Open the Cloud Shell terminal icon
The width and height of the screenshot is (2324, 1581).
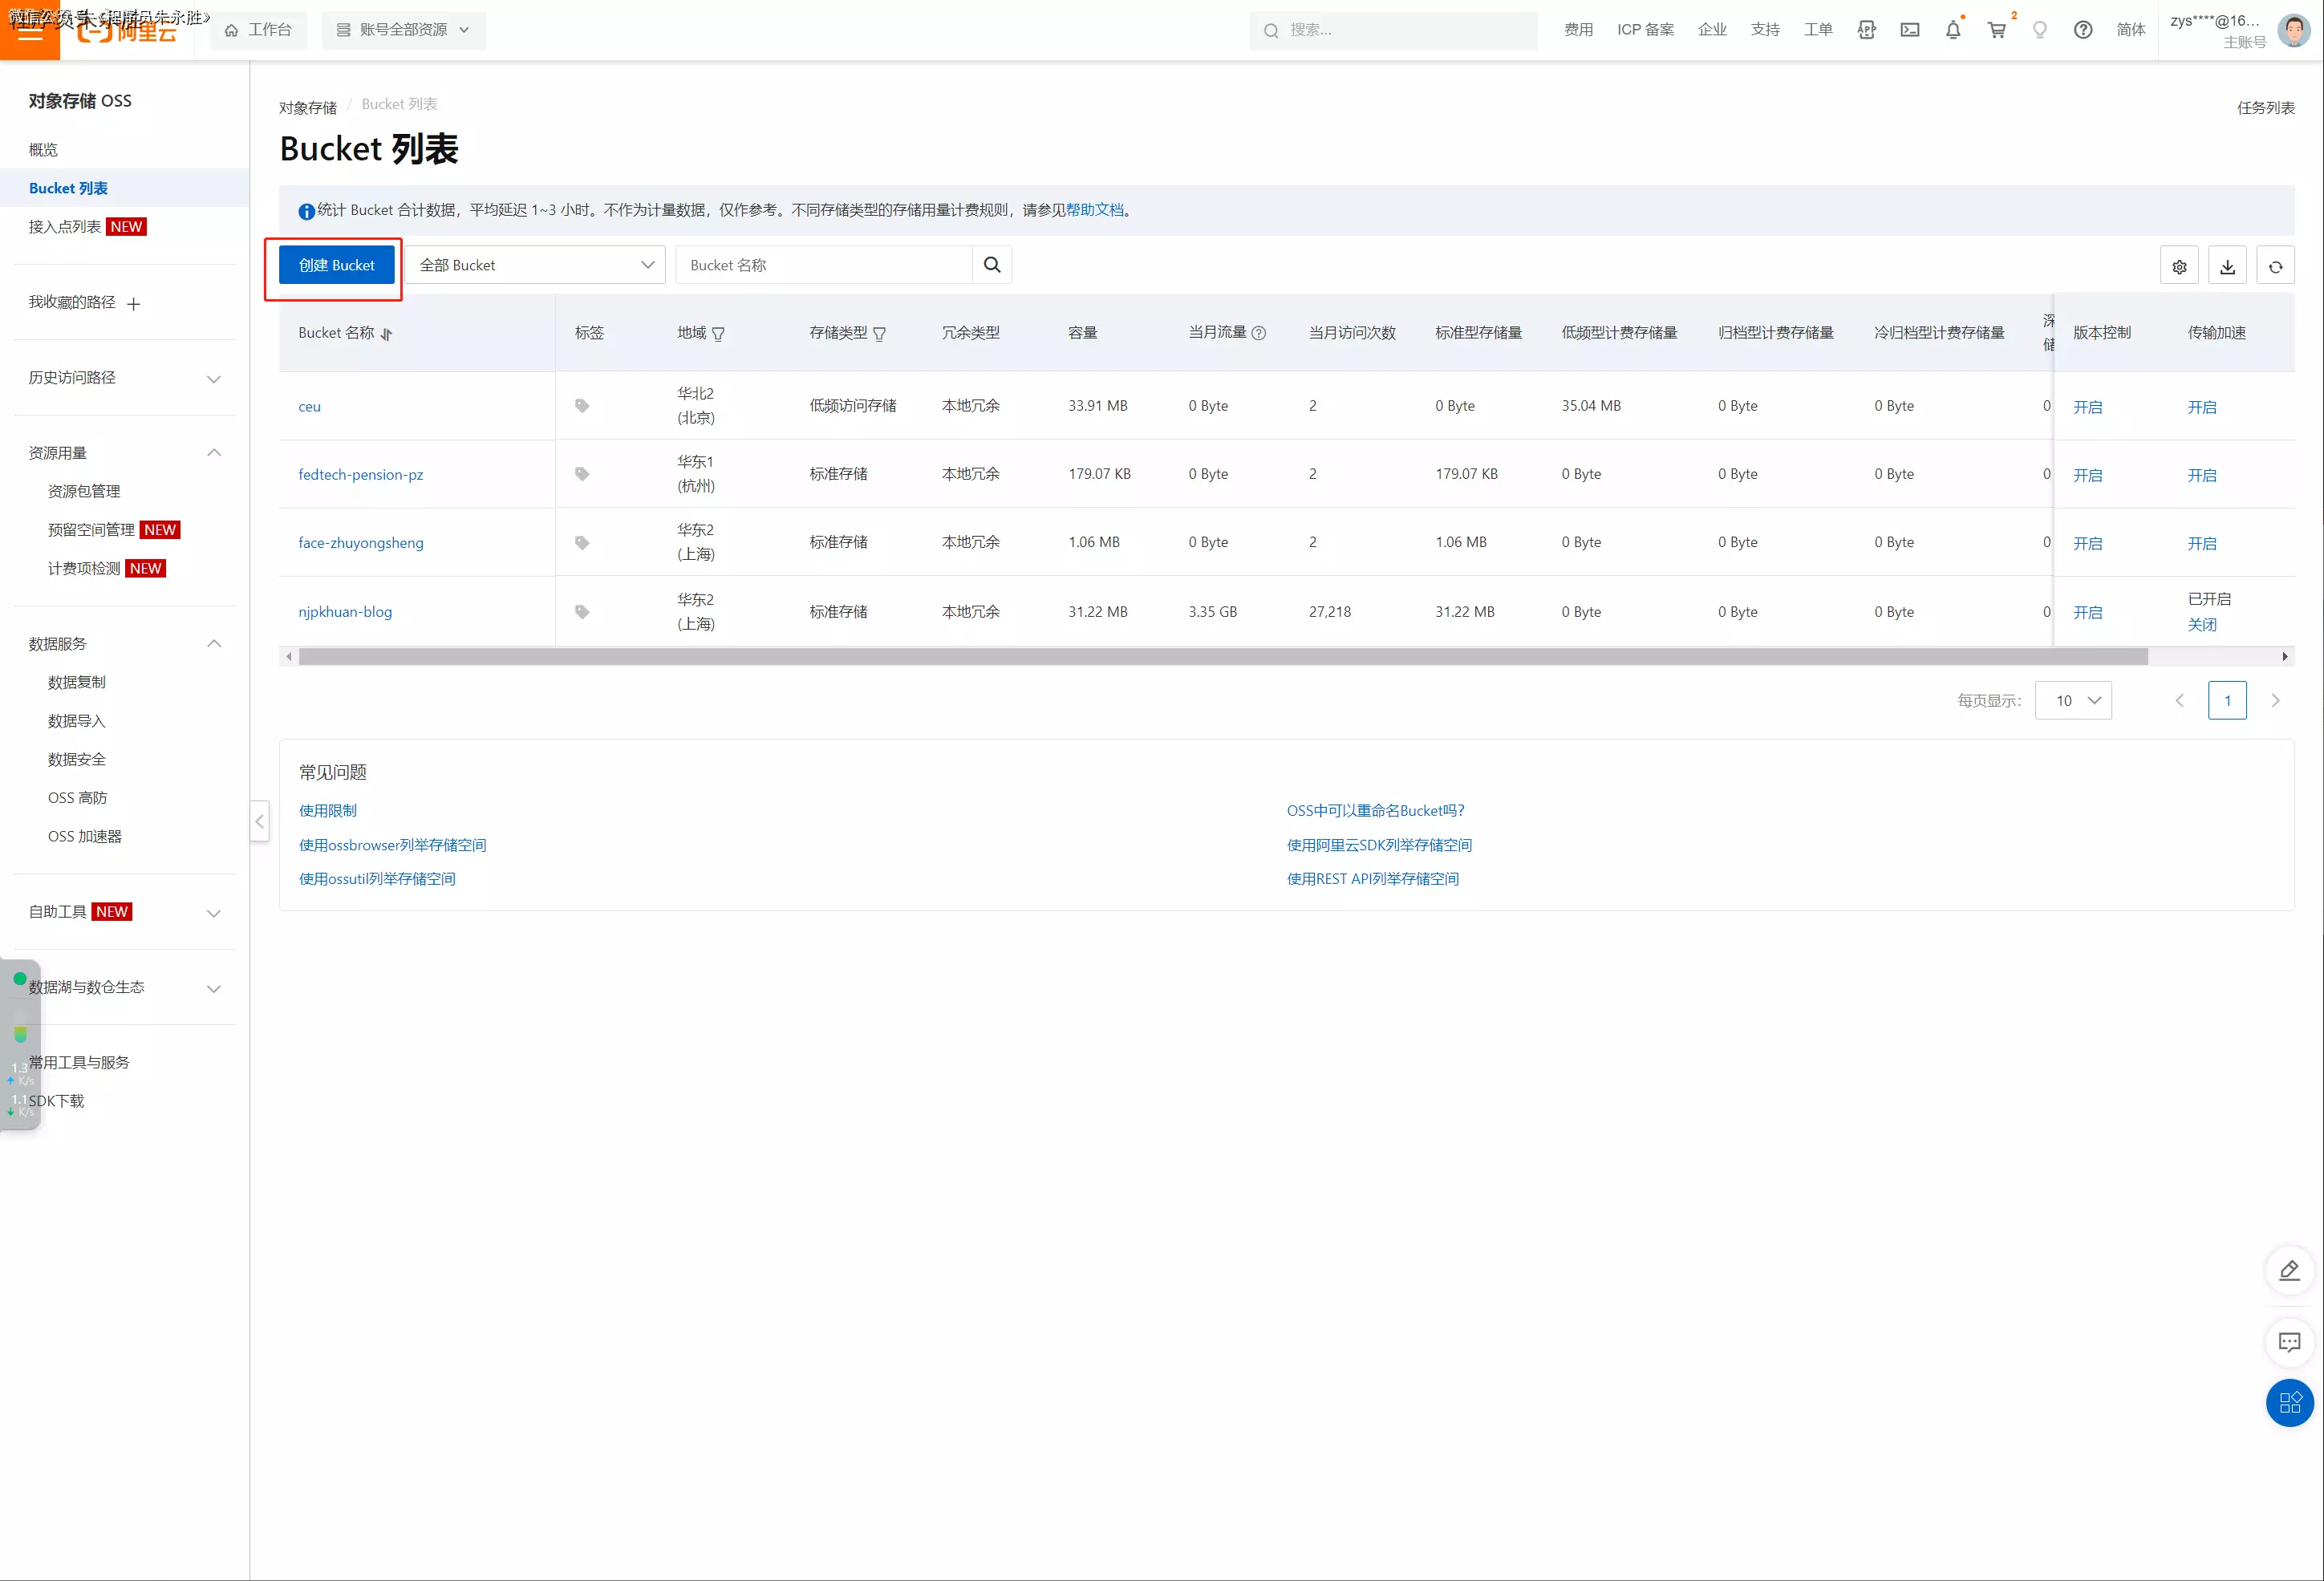point(1910,30)
